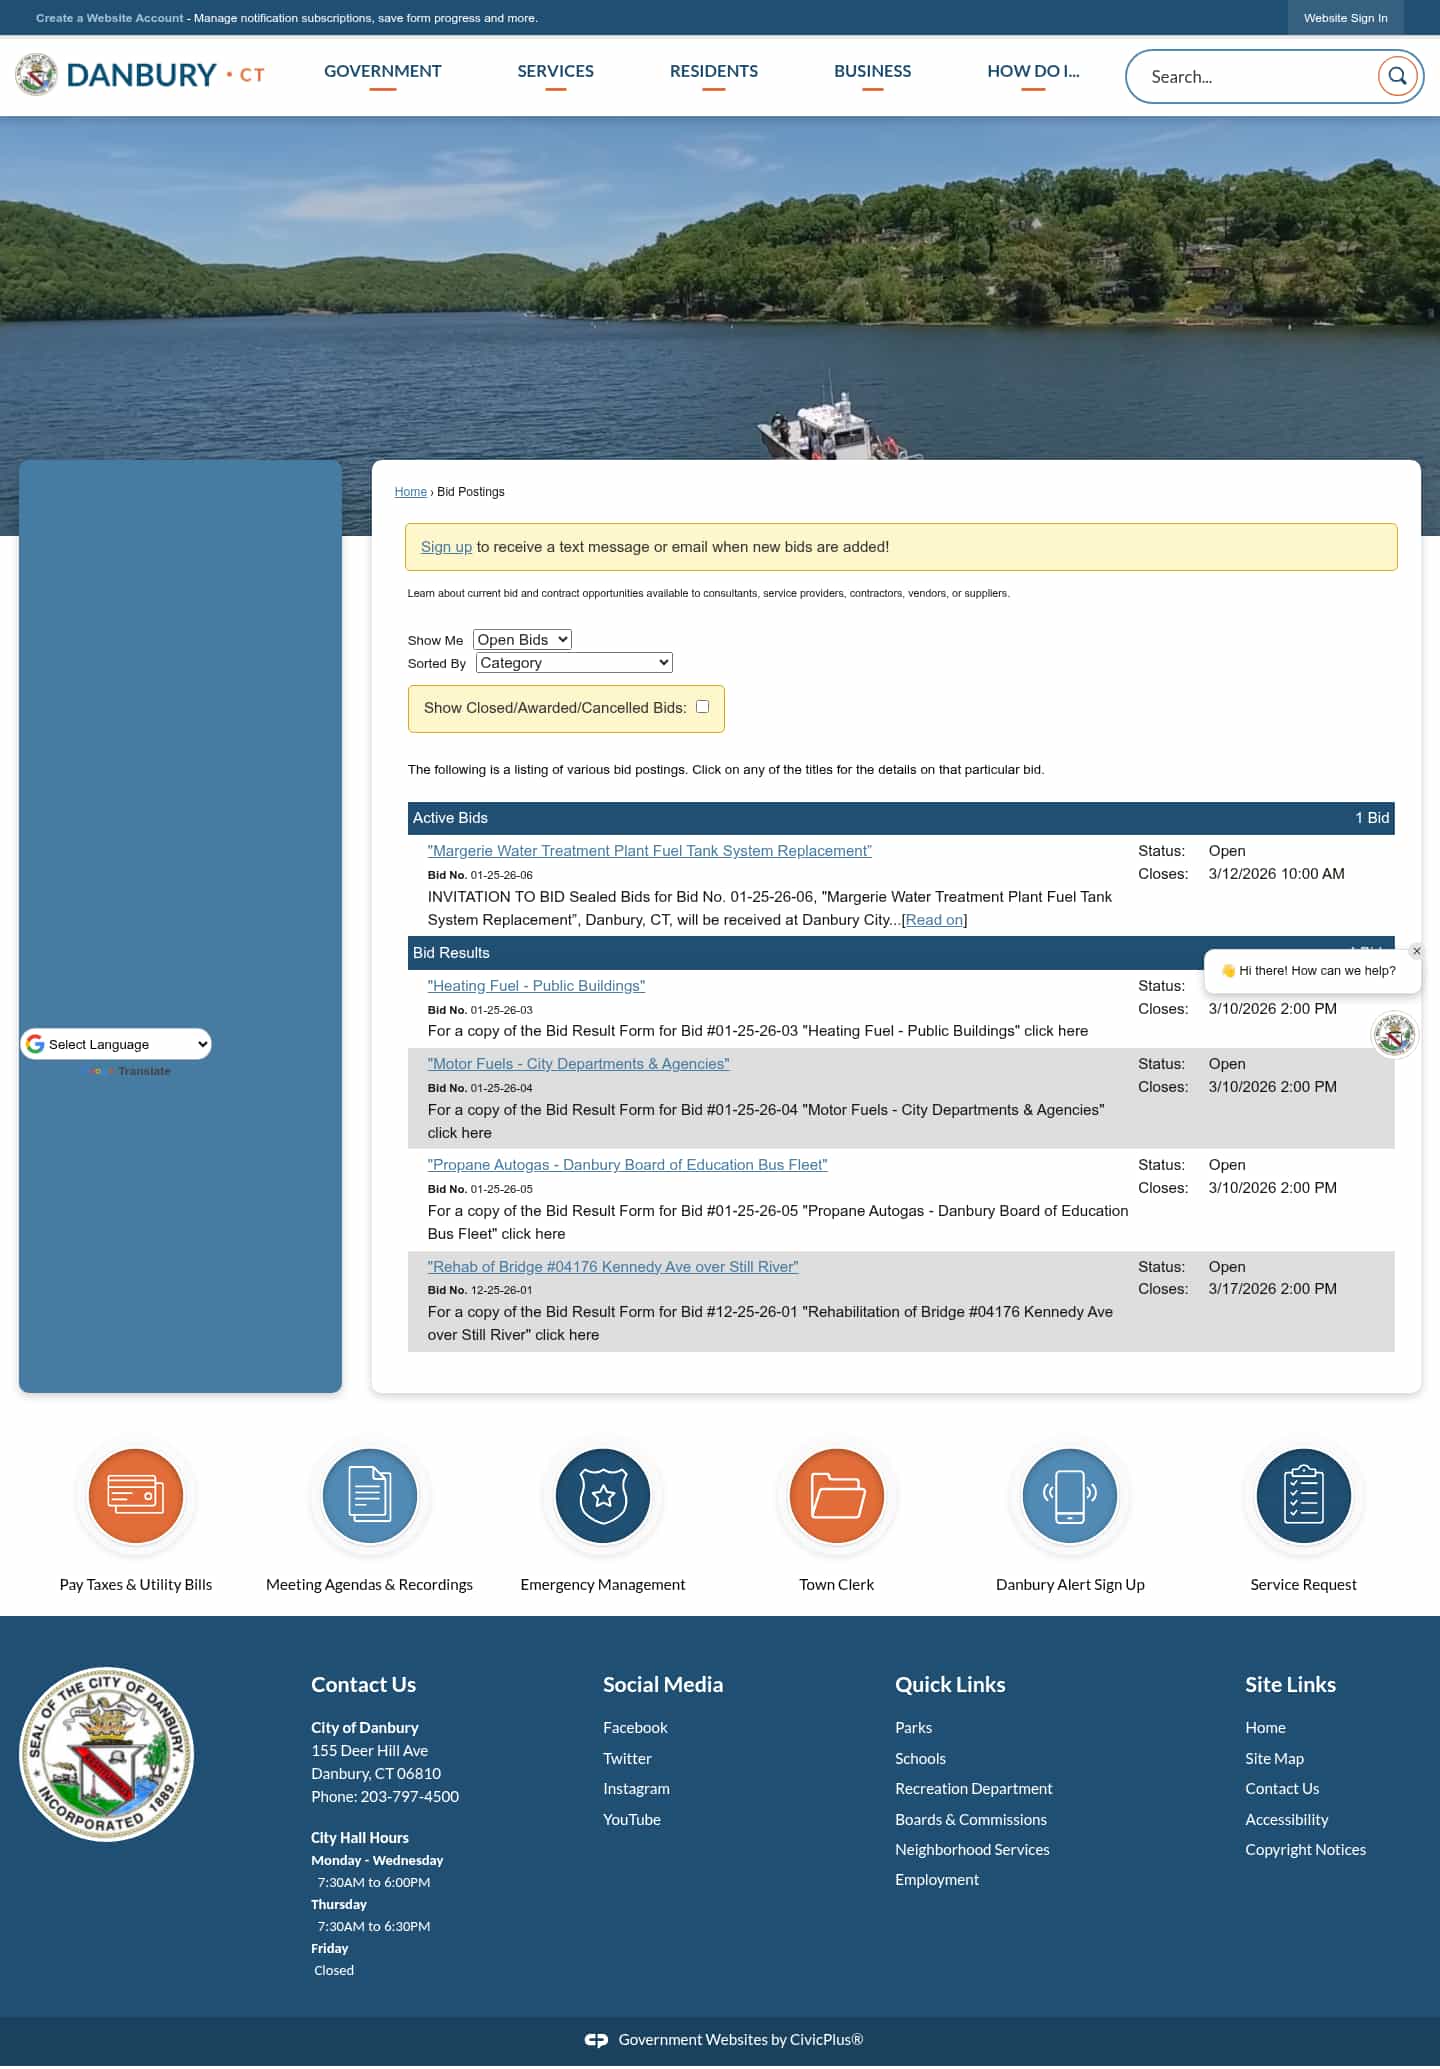Viewport: 1440px width, 2069px height.
Task: Click Contact Us under Site Links
Action: click(x=1282, y=1789)
